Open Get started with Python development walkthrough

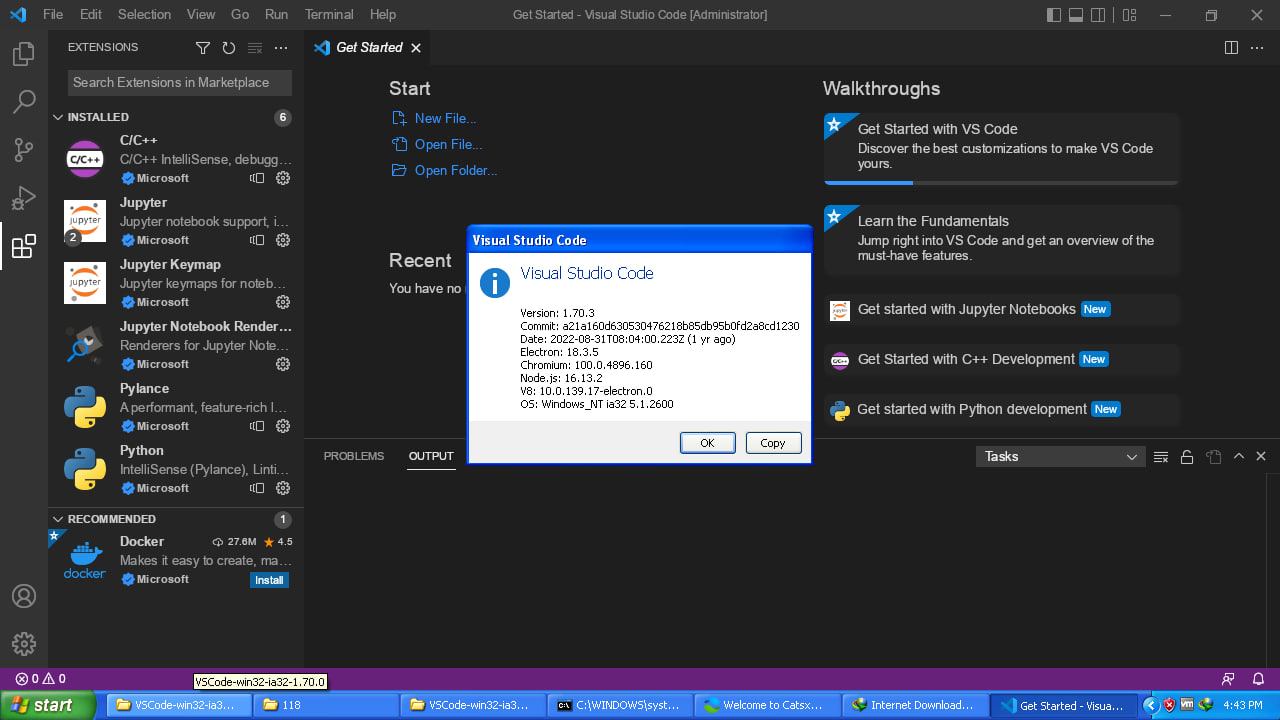pos(1002,409)
